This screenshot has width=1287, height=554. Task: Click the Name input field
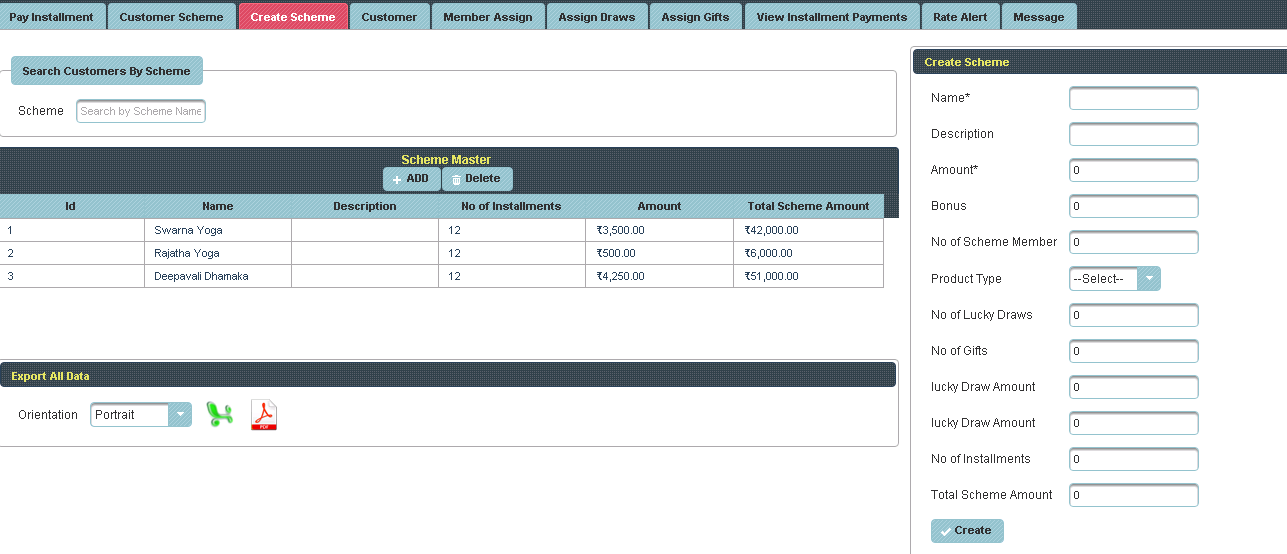click(x=1133, y=98)
